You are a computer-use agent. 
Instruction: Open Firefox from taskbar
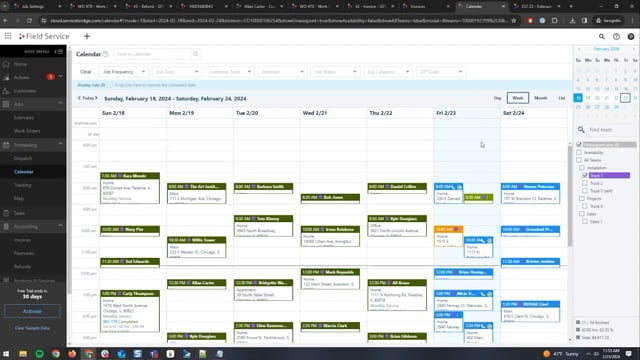pos(72,353)
